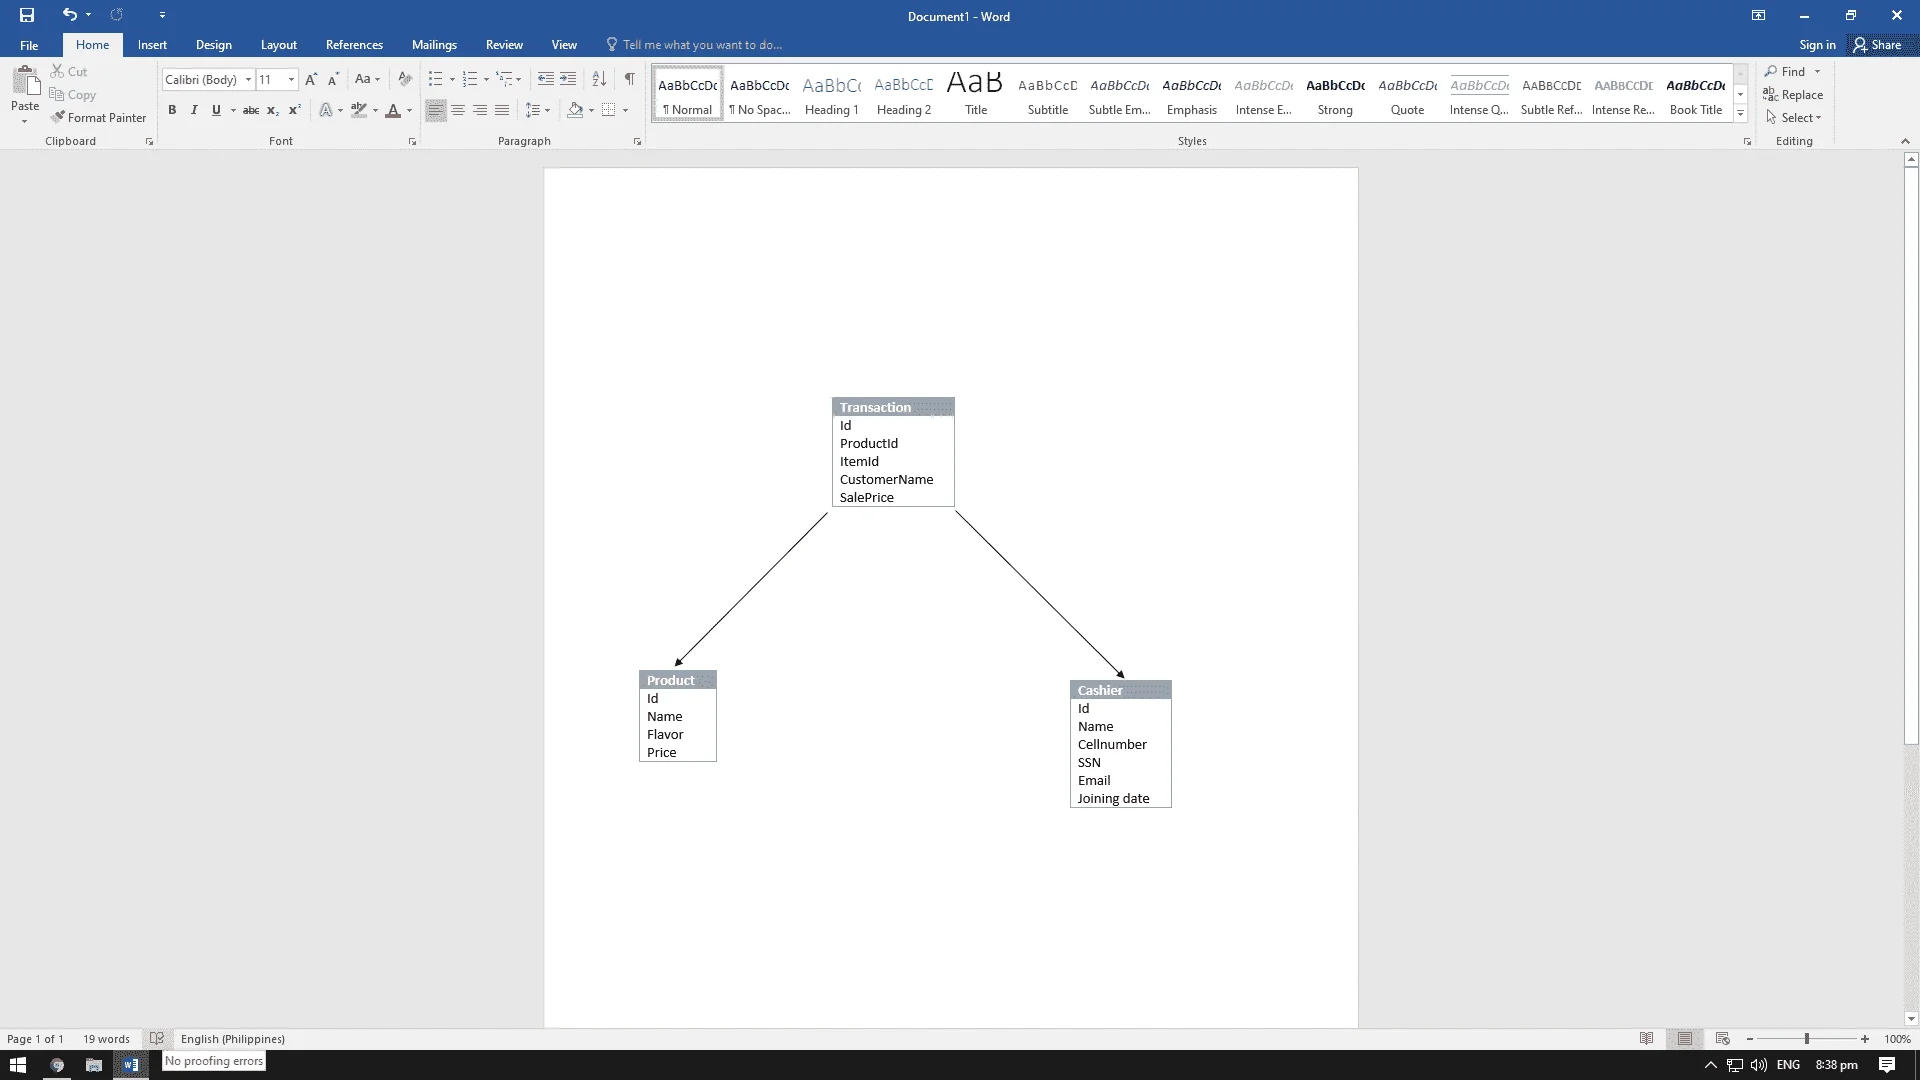This screenshot has width=1920, height=1080.
Task: Click in the Tell me search box
Action: coord(702,45)
